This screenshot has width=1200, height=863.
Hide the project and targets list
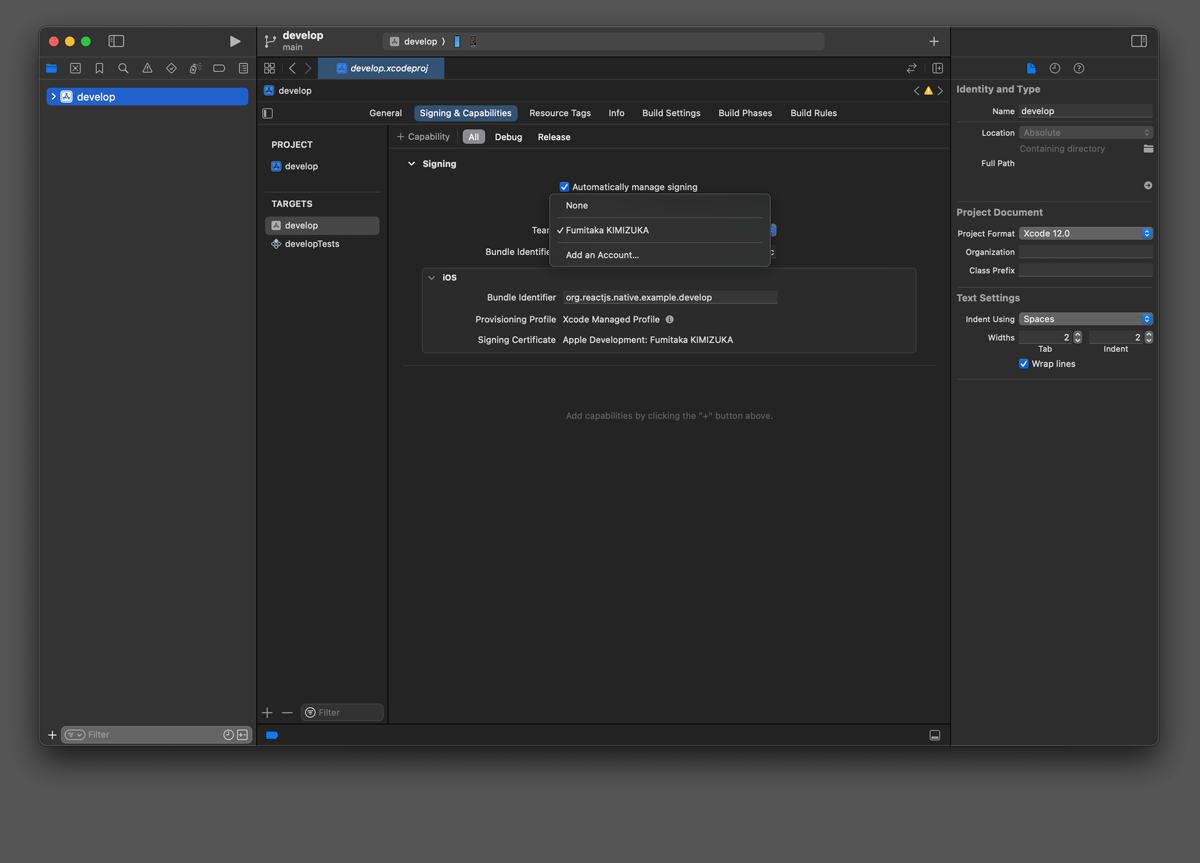coord(268,113)
